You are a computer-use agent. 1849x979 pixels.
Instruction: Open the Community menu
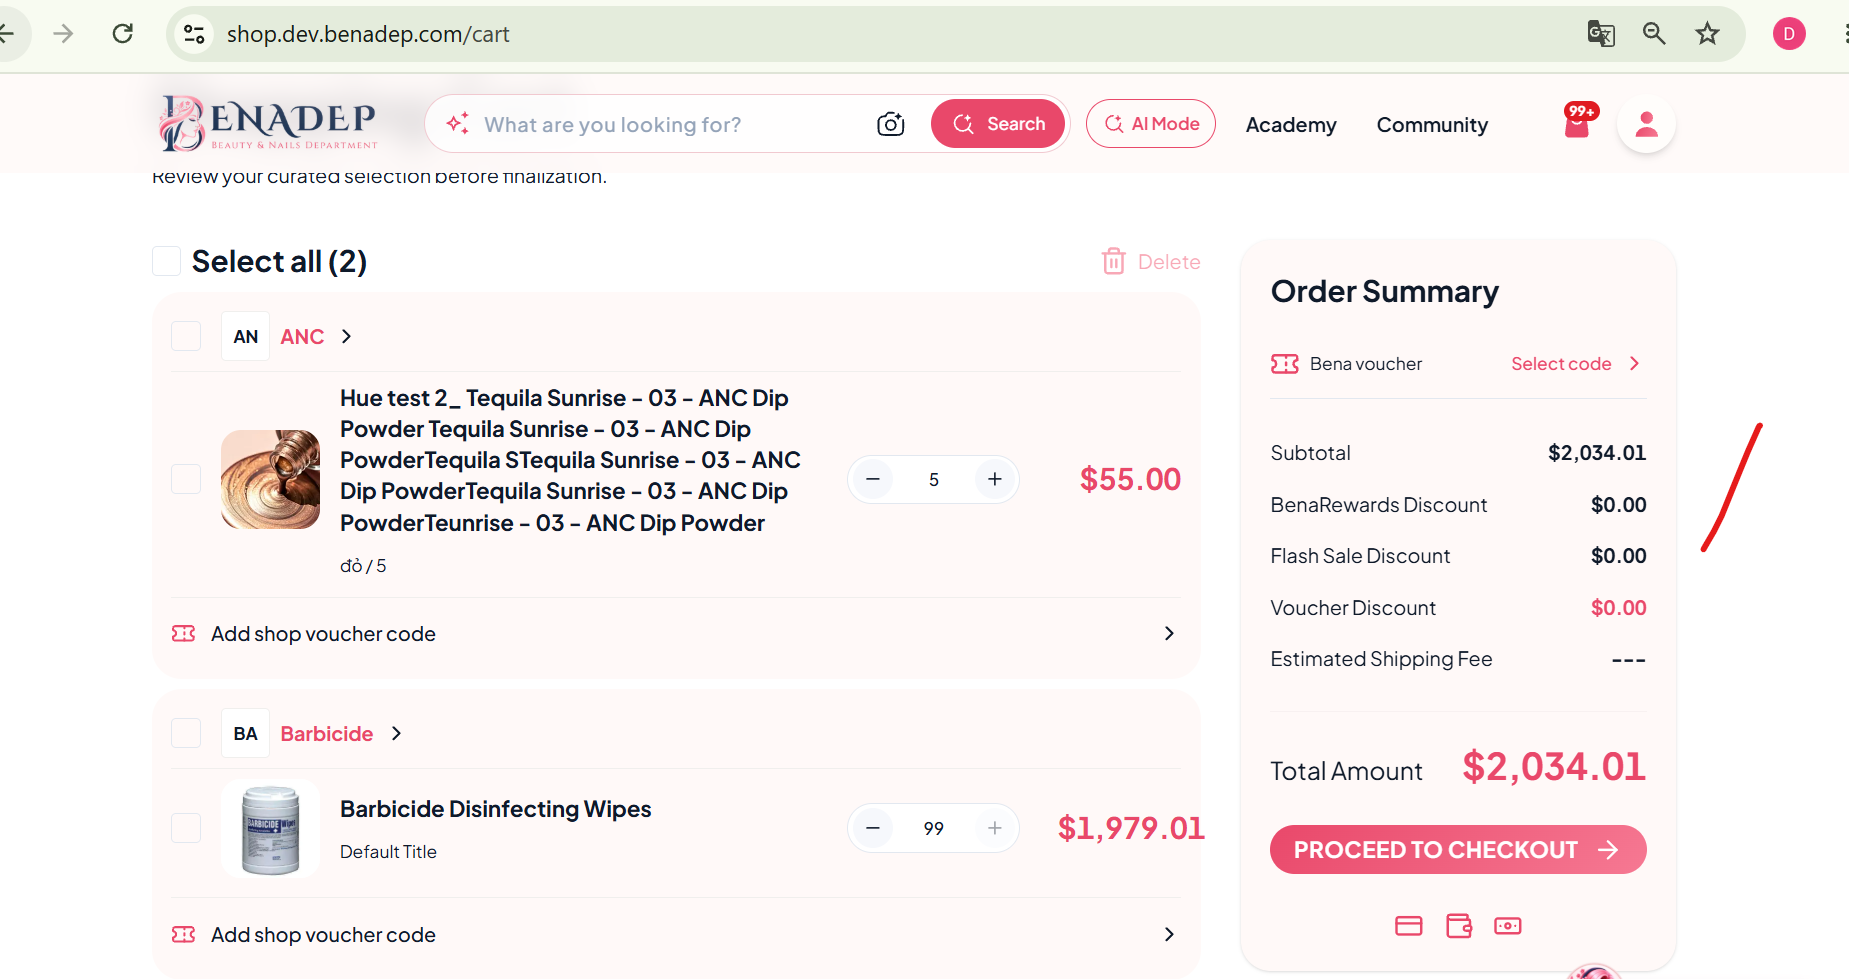(1432, 125)
